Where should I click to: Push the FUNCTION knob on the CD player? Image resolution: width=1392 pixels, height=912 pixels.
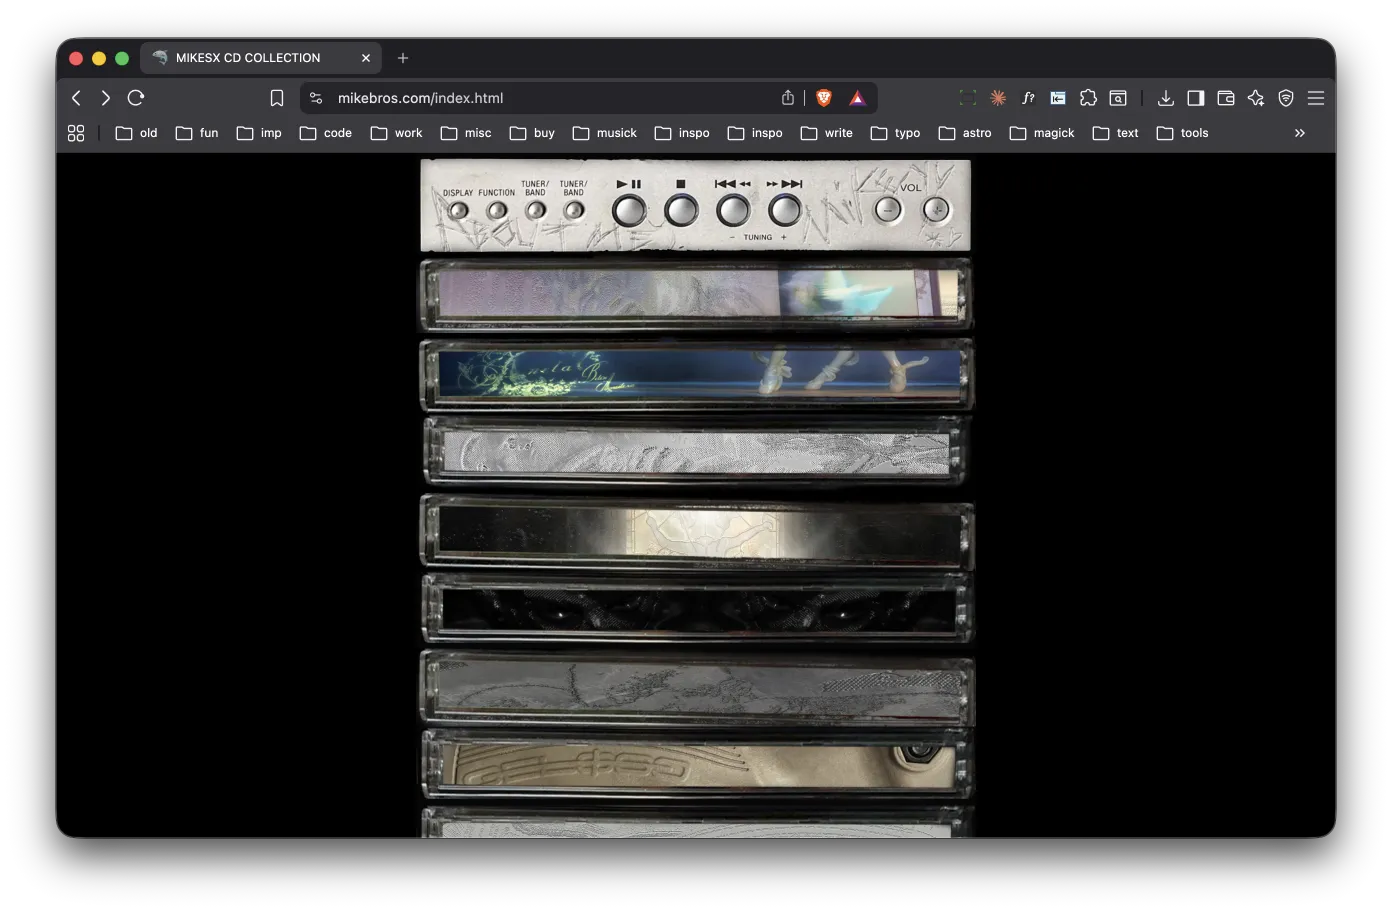pos(496,210)
